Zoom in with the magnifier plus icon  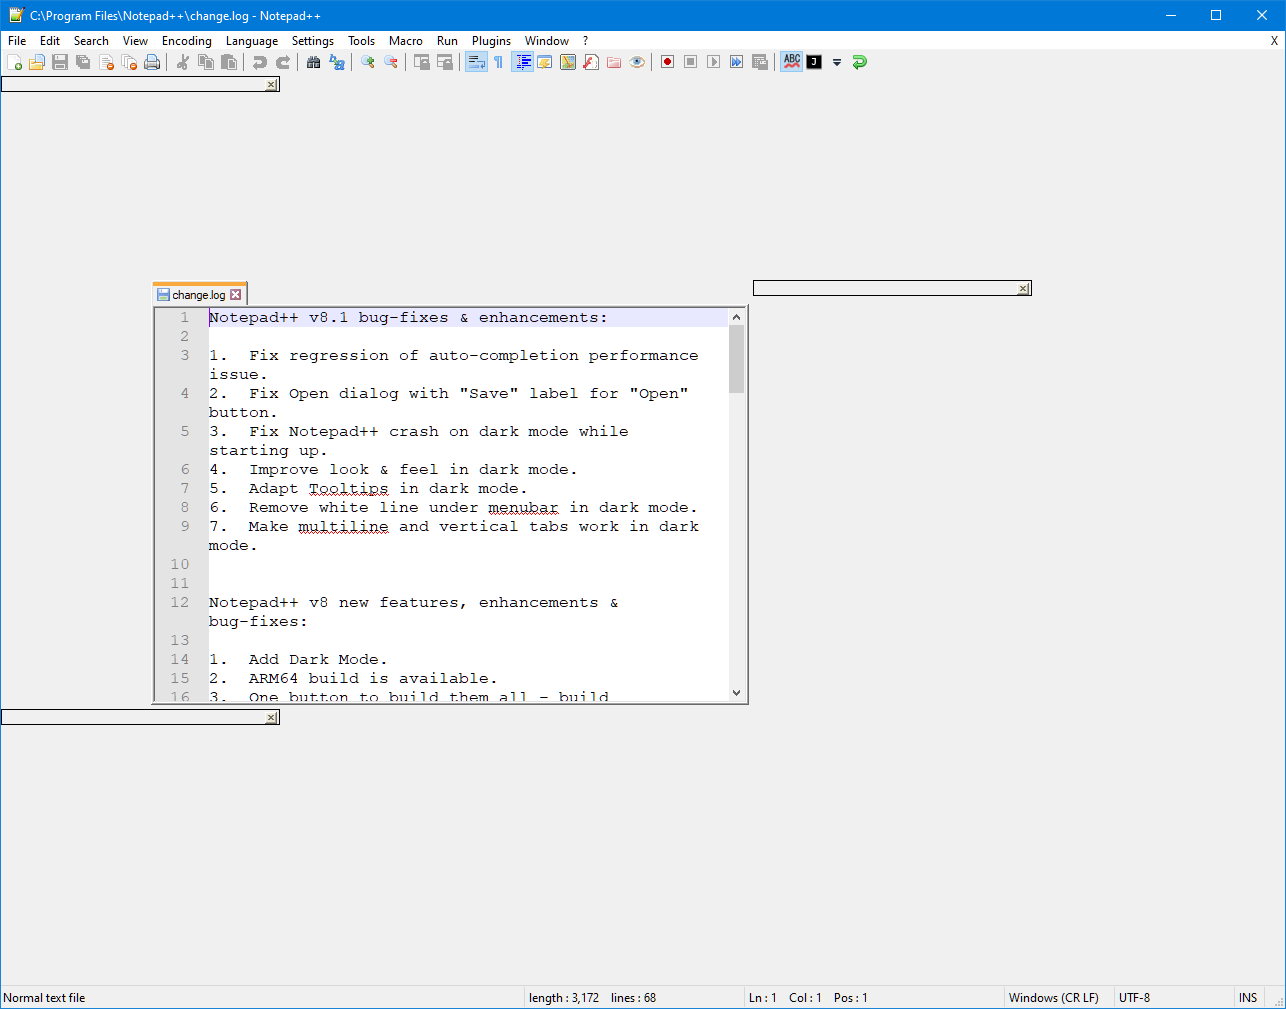(368, 62)
